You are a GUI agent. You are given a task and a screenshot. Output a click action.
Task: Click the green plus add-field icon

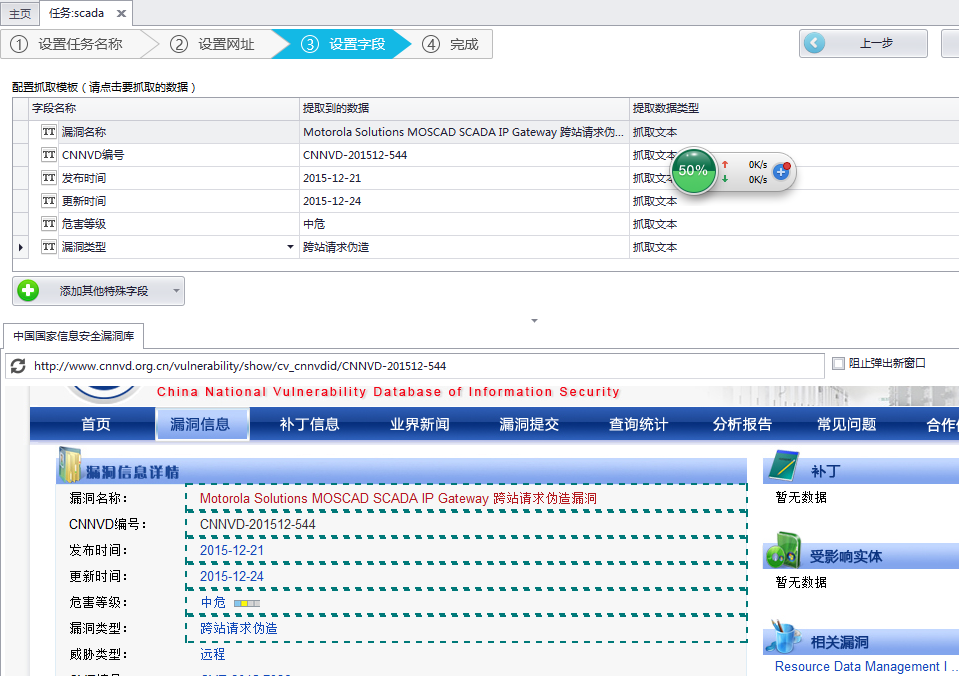click(x=28, y=291)
